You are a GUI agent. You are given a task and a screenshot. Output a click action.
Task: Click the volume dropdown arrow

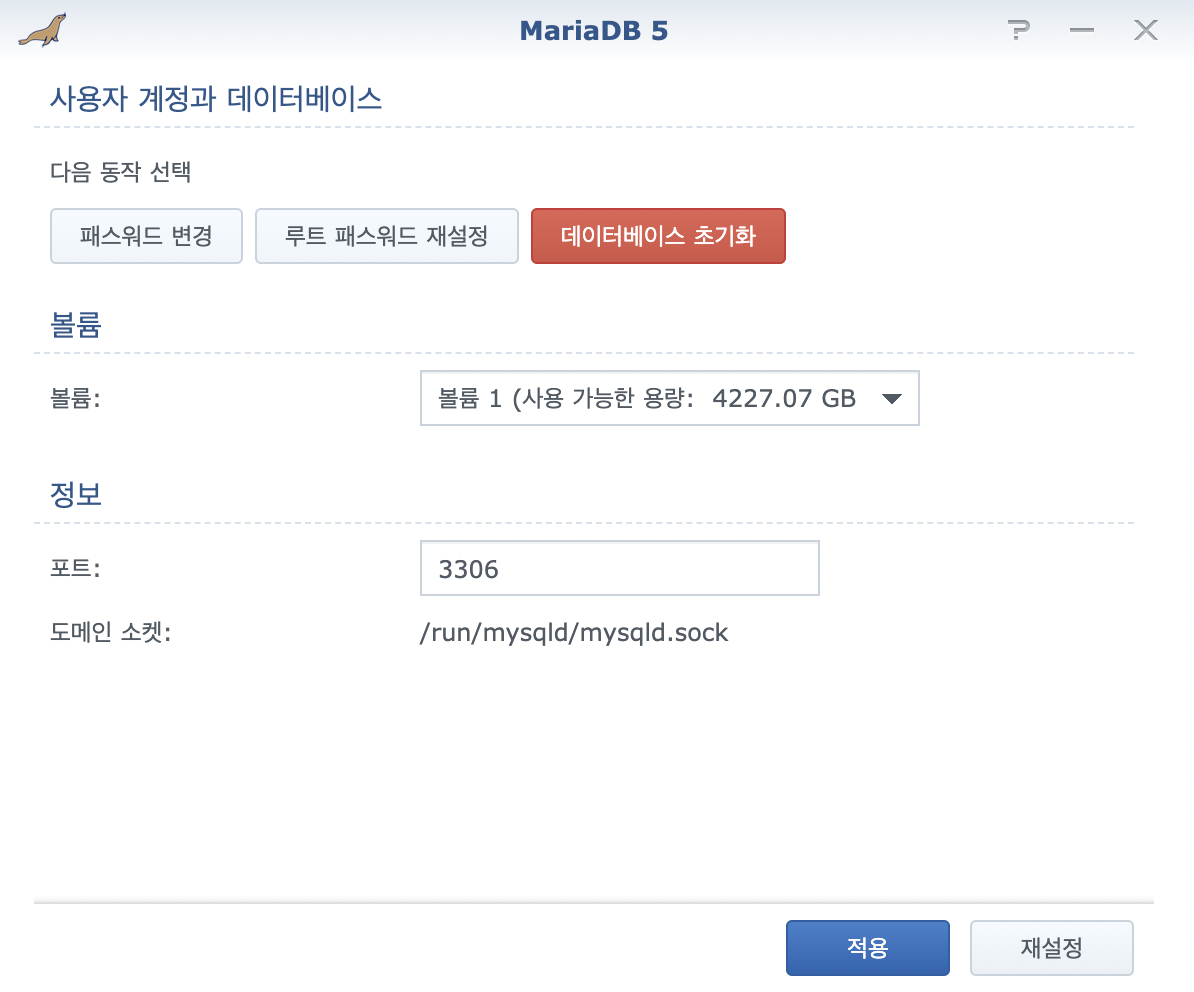(x=891, y=398)
